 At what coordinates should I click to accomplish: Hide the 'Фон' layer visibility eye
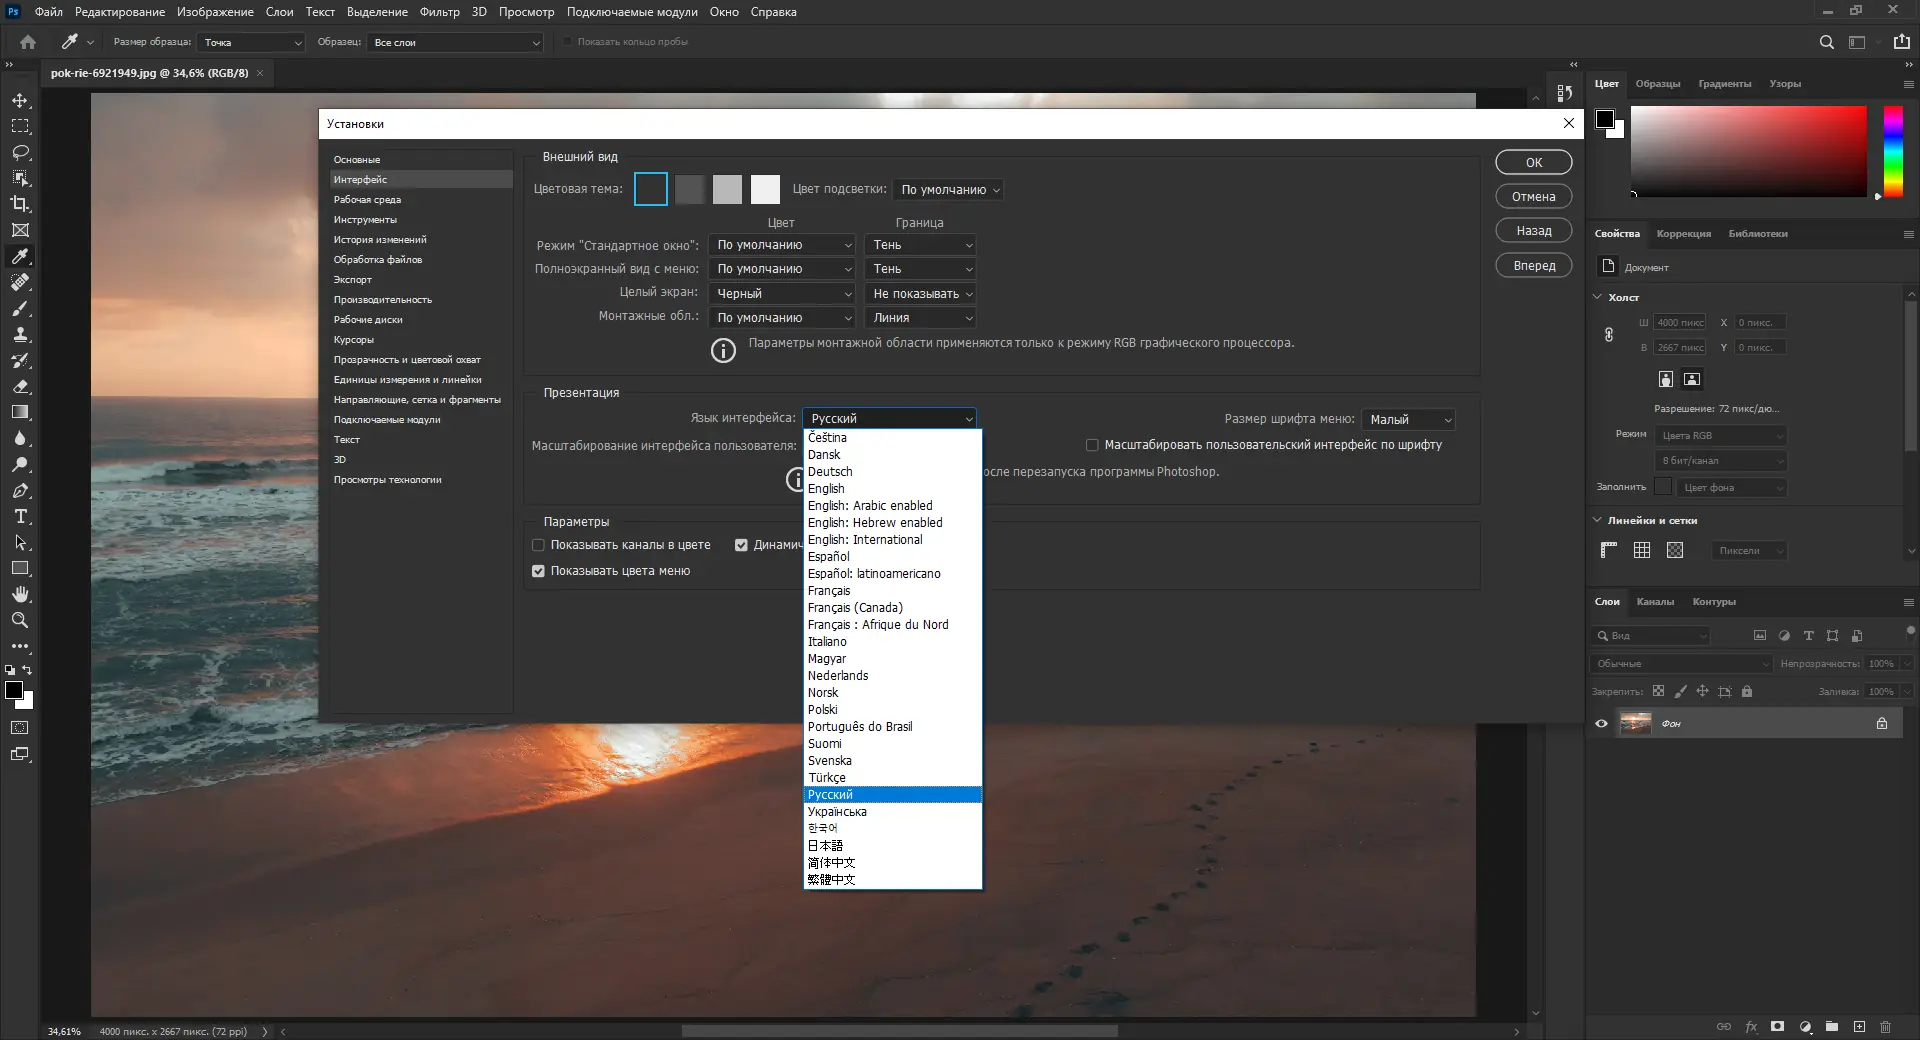click(x=1601, y=723)
